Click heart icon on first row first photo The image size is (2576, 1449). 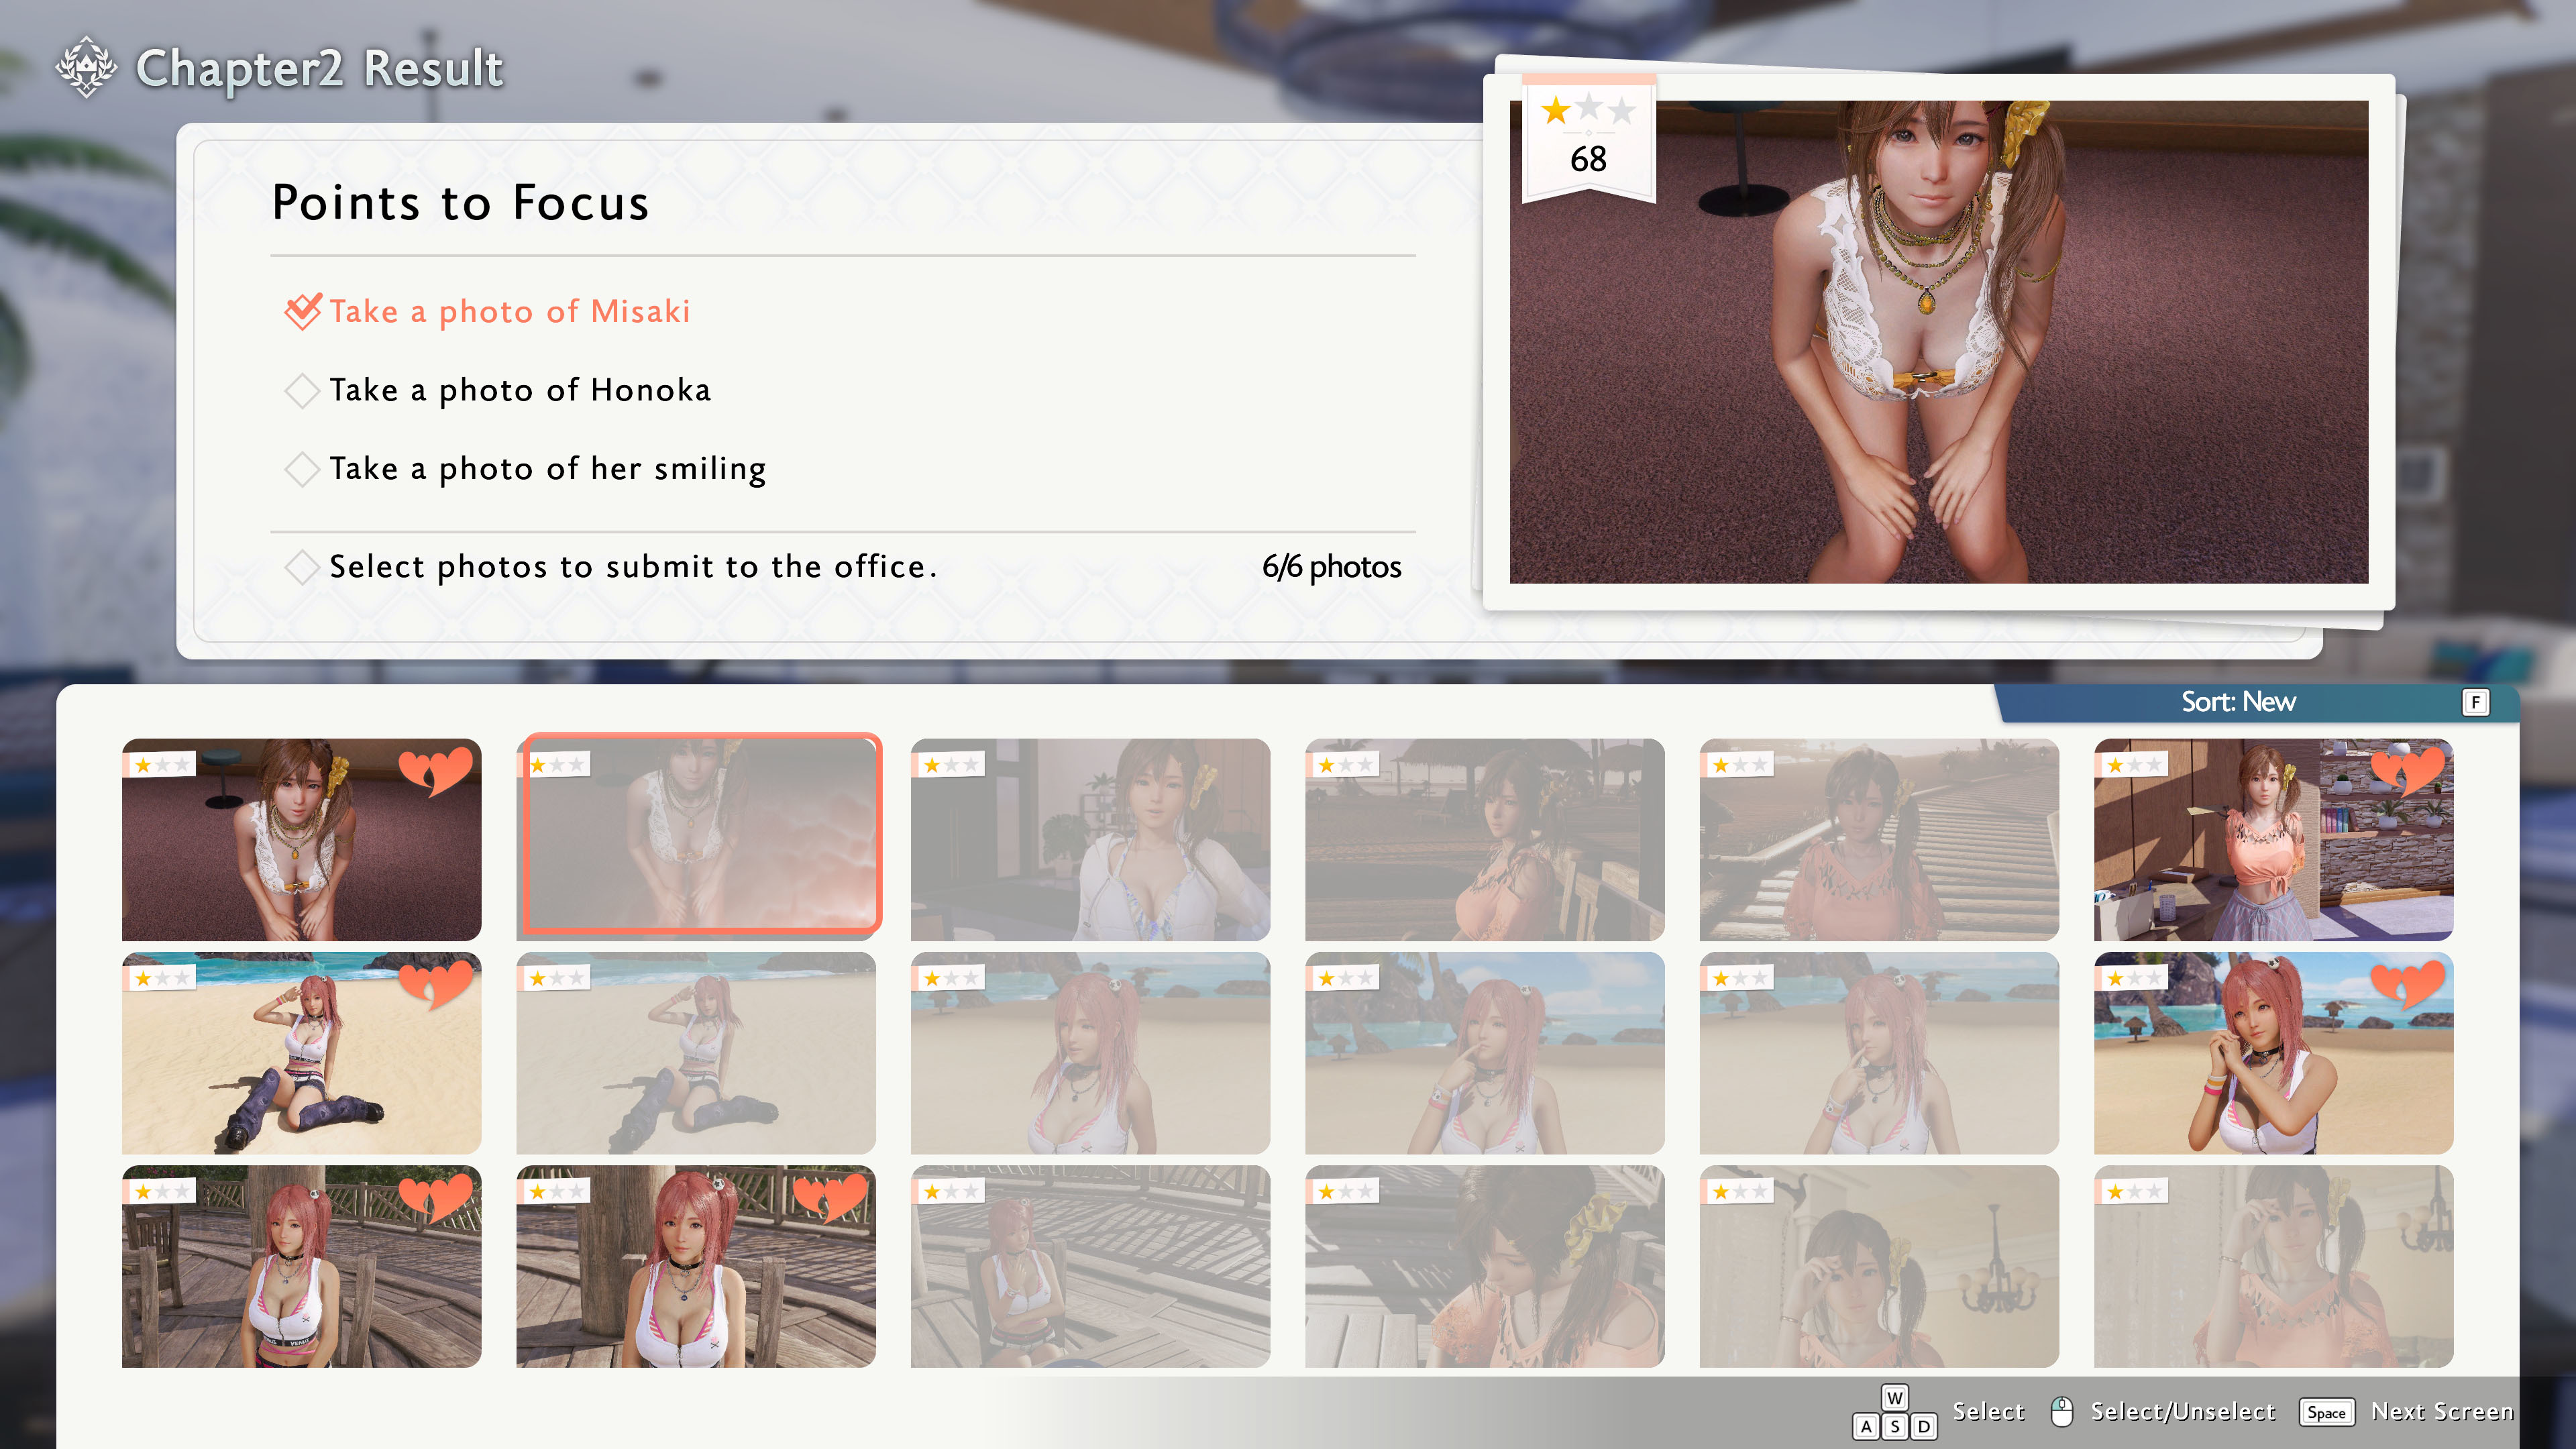(435, 771)
